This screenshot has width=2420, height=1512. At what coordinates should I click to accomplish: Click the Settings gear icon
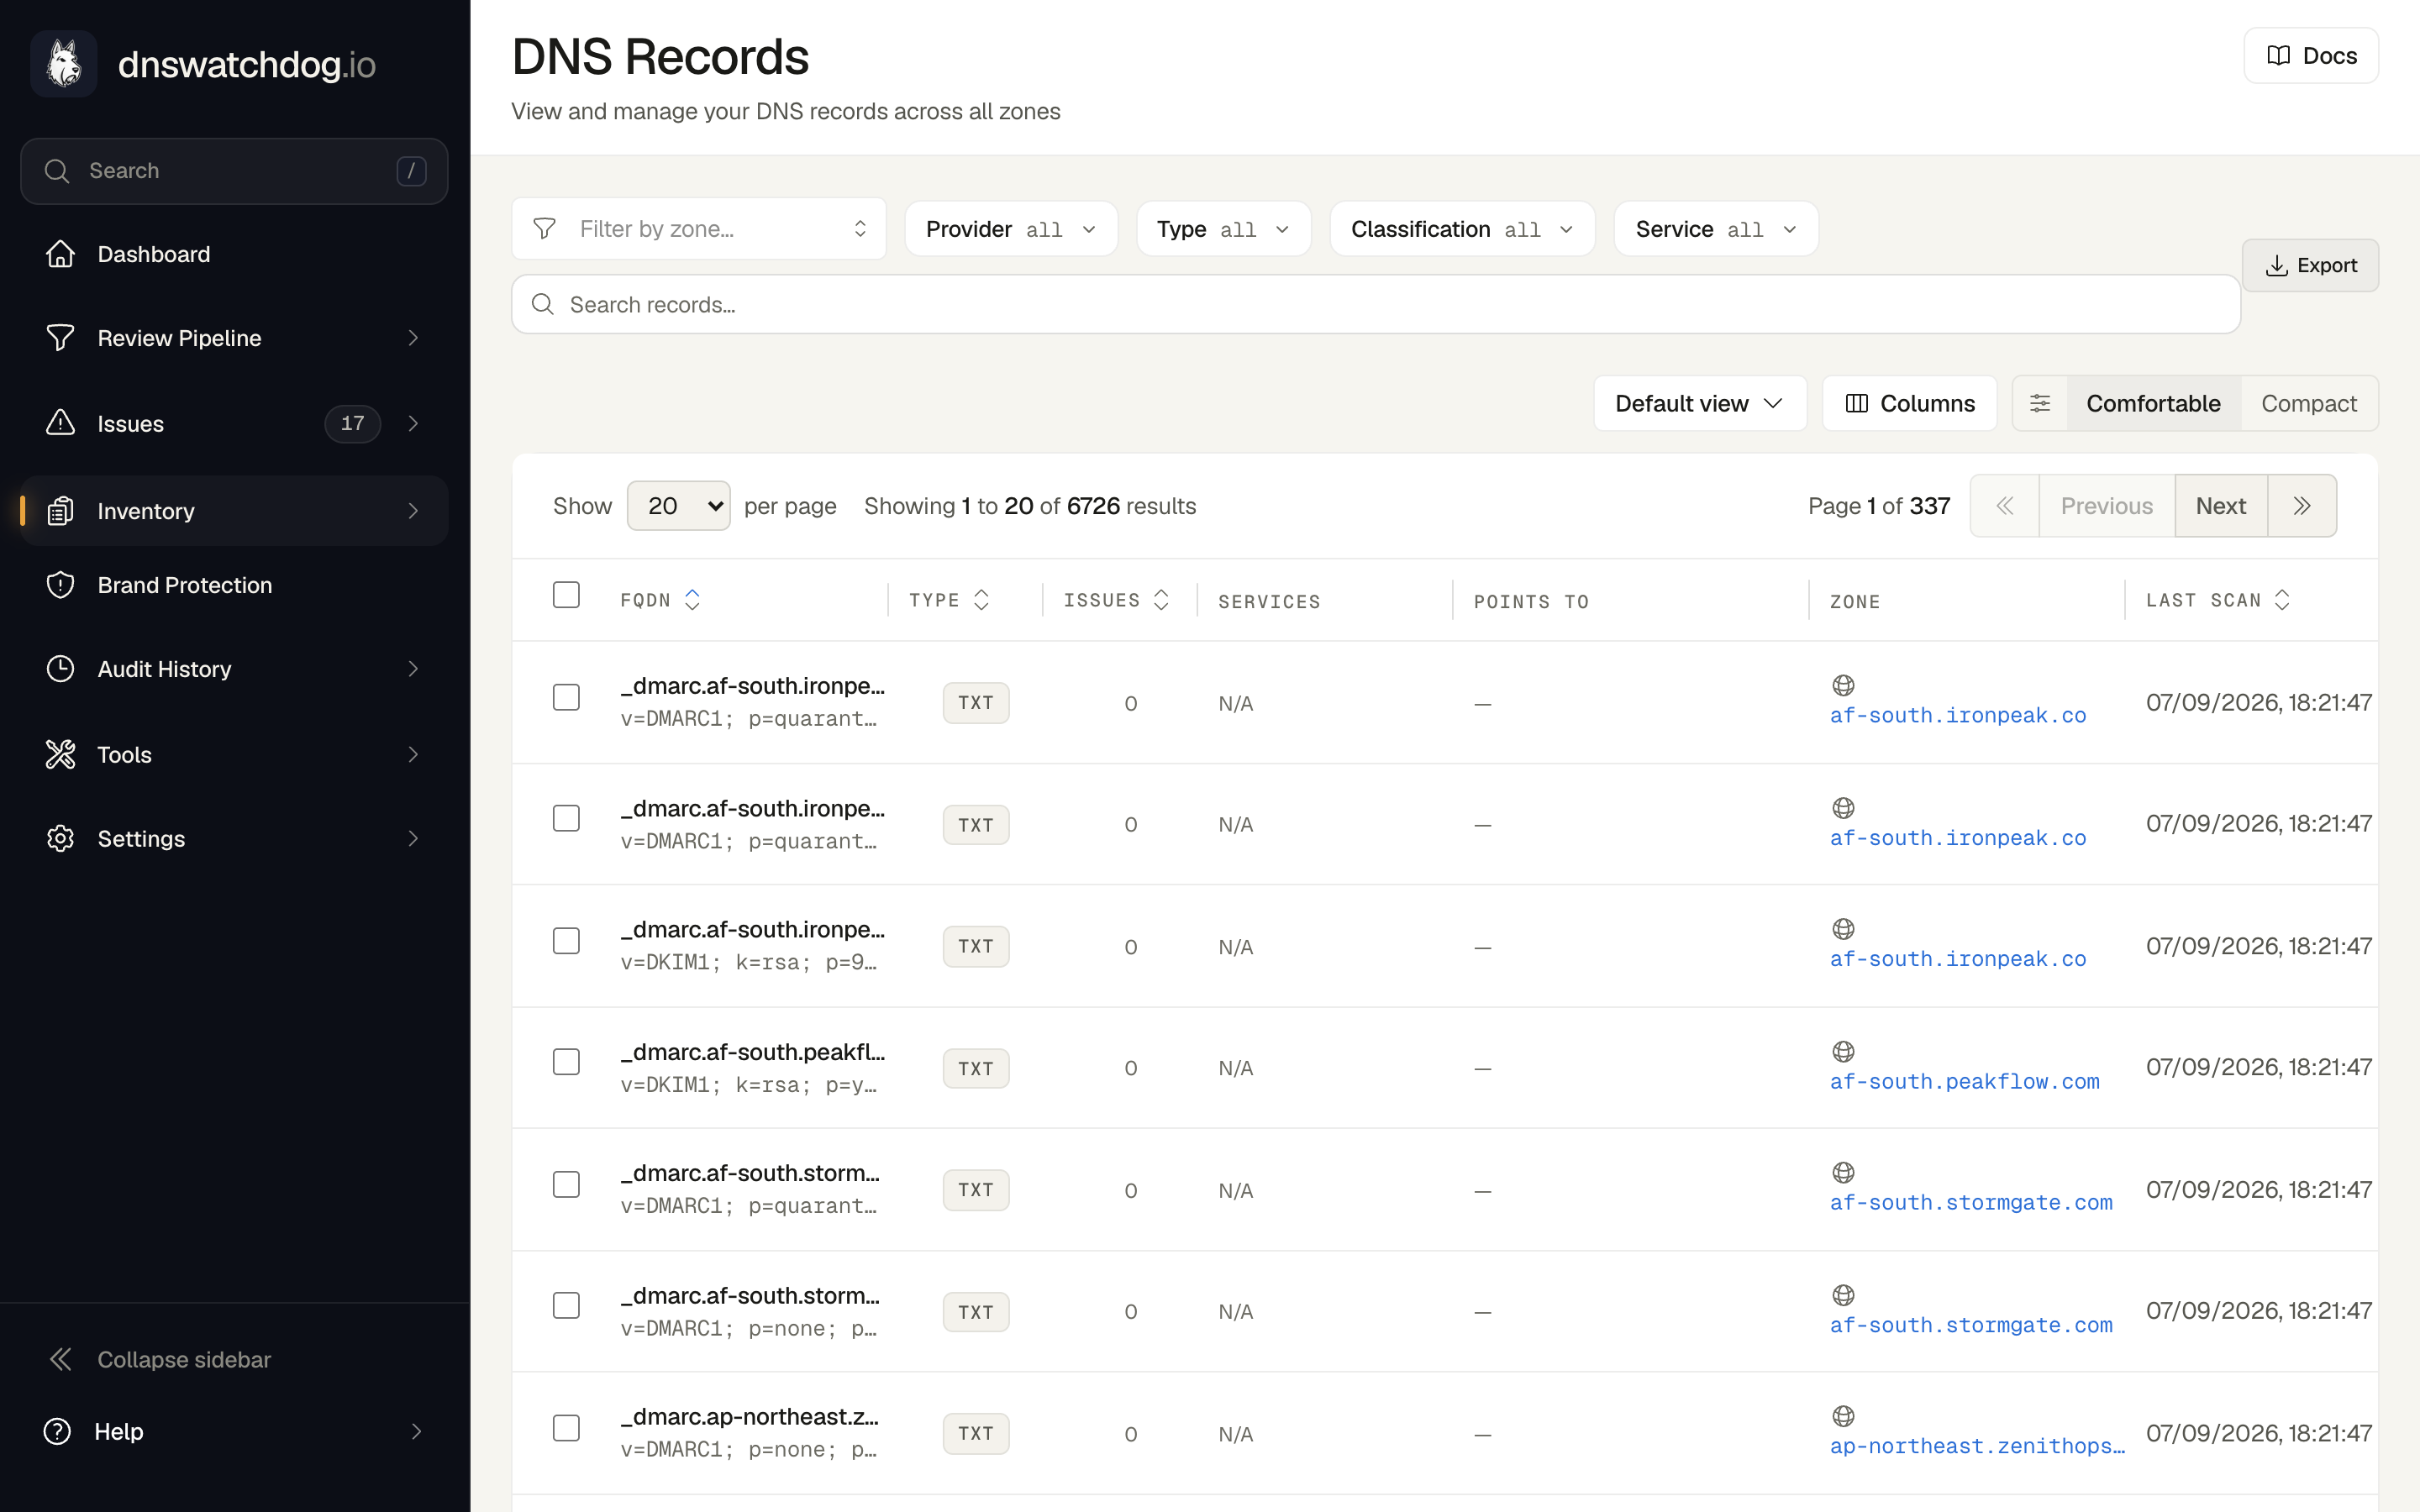click(x=60, y=838)
